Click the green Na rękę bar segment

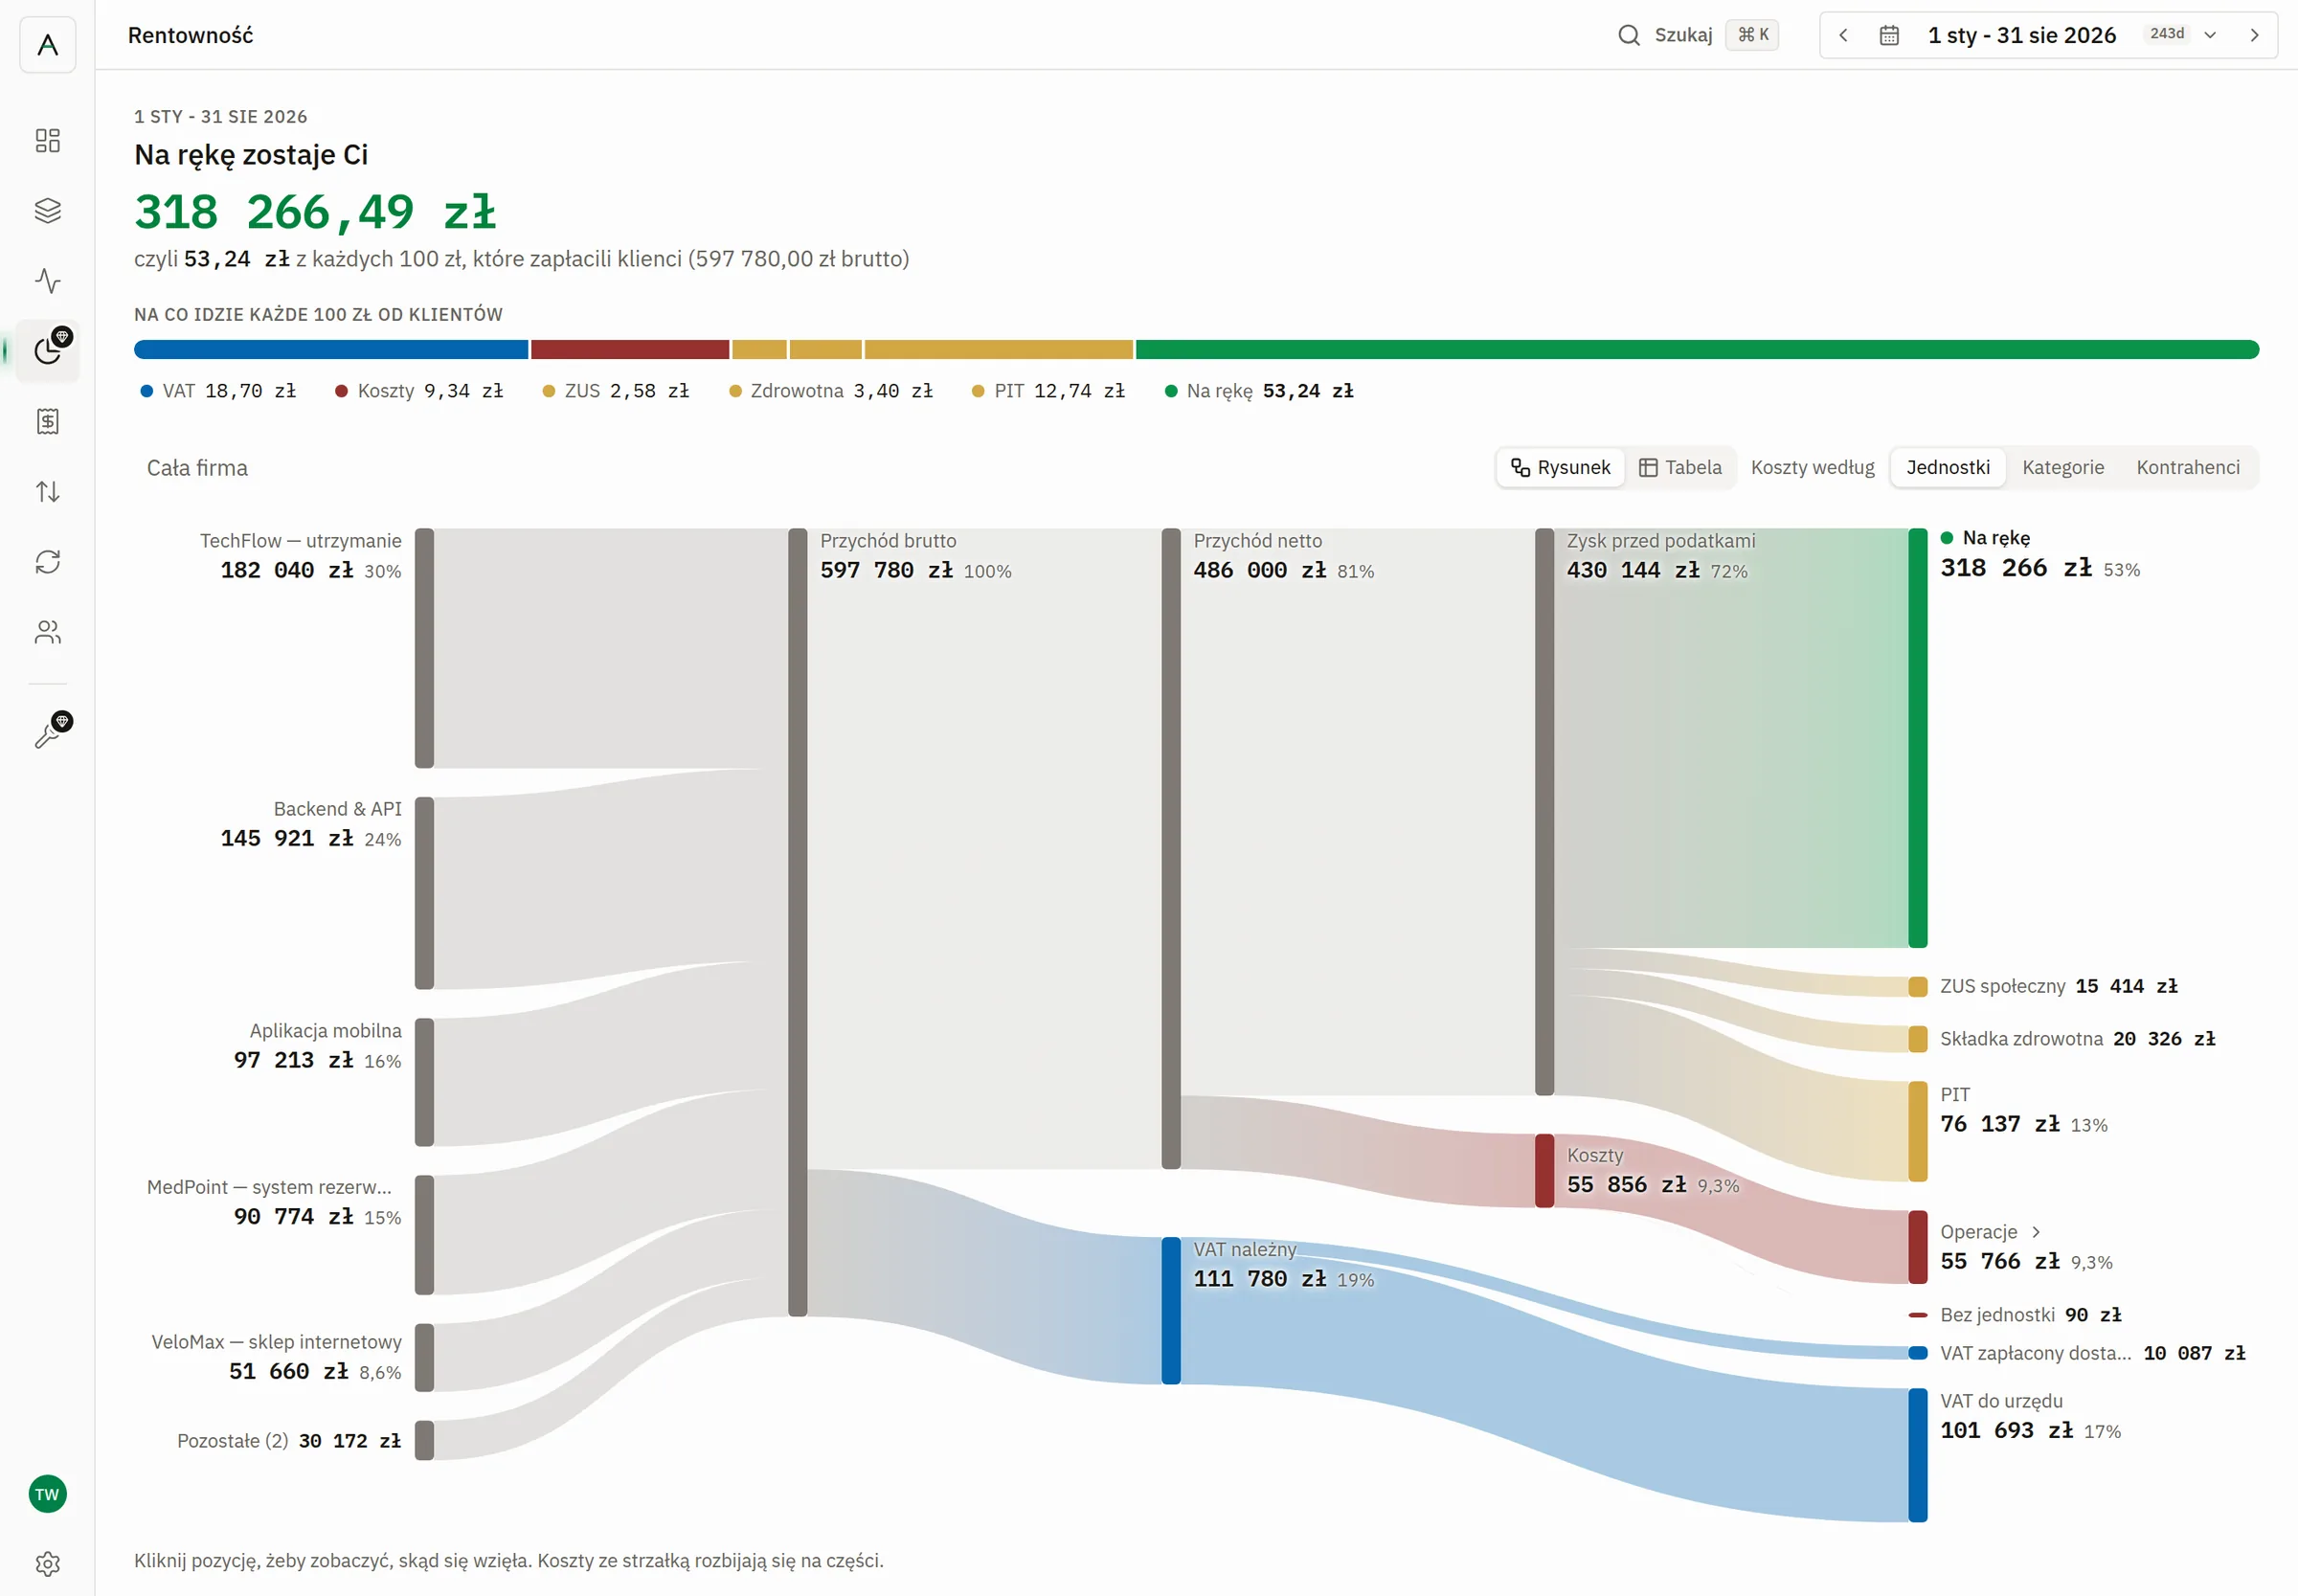(1697, 349)
